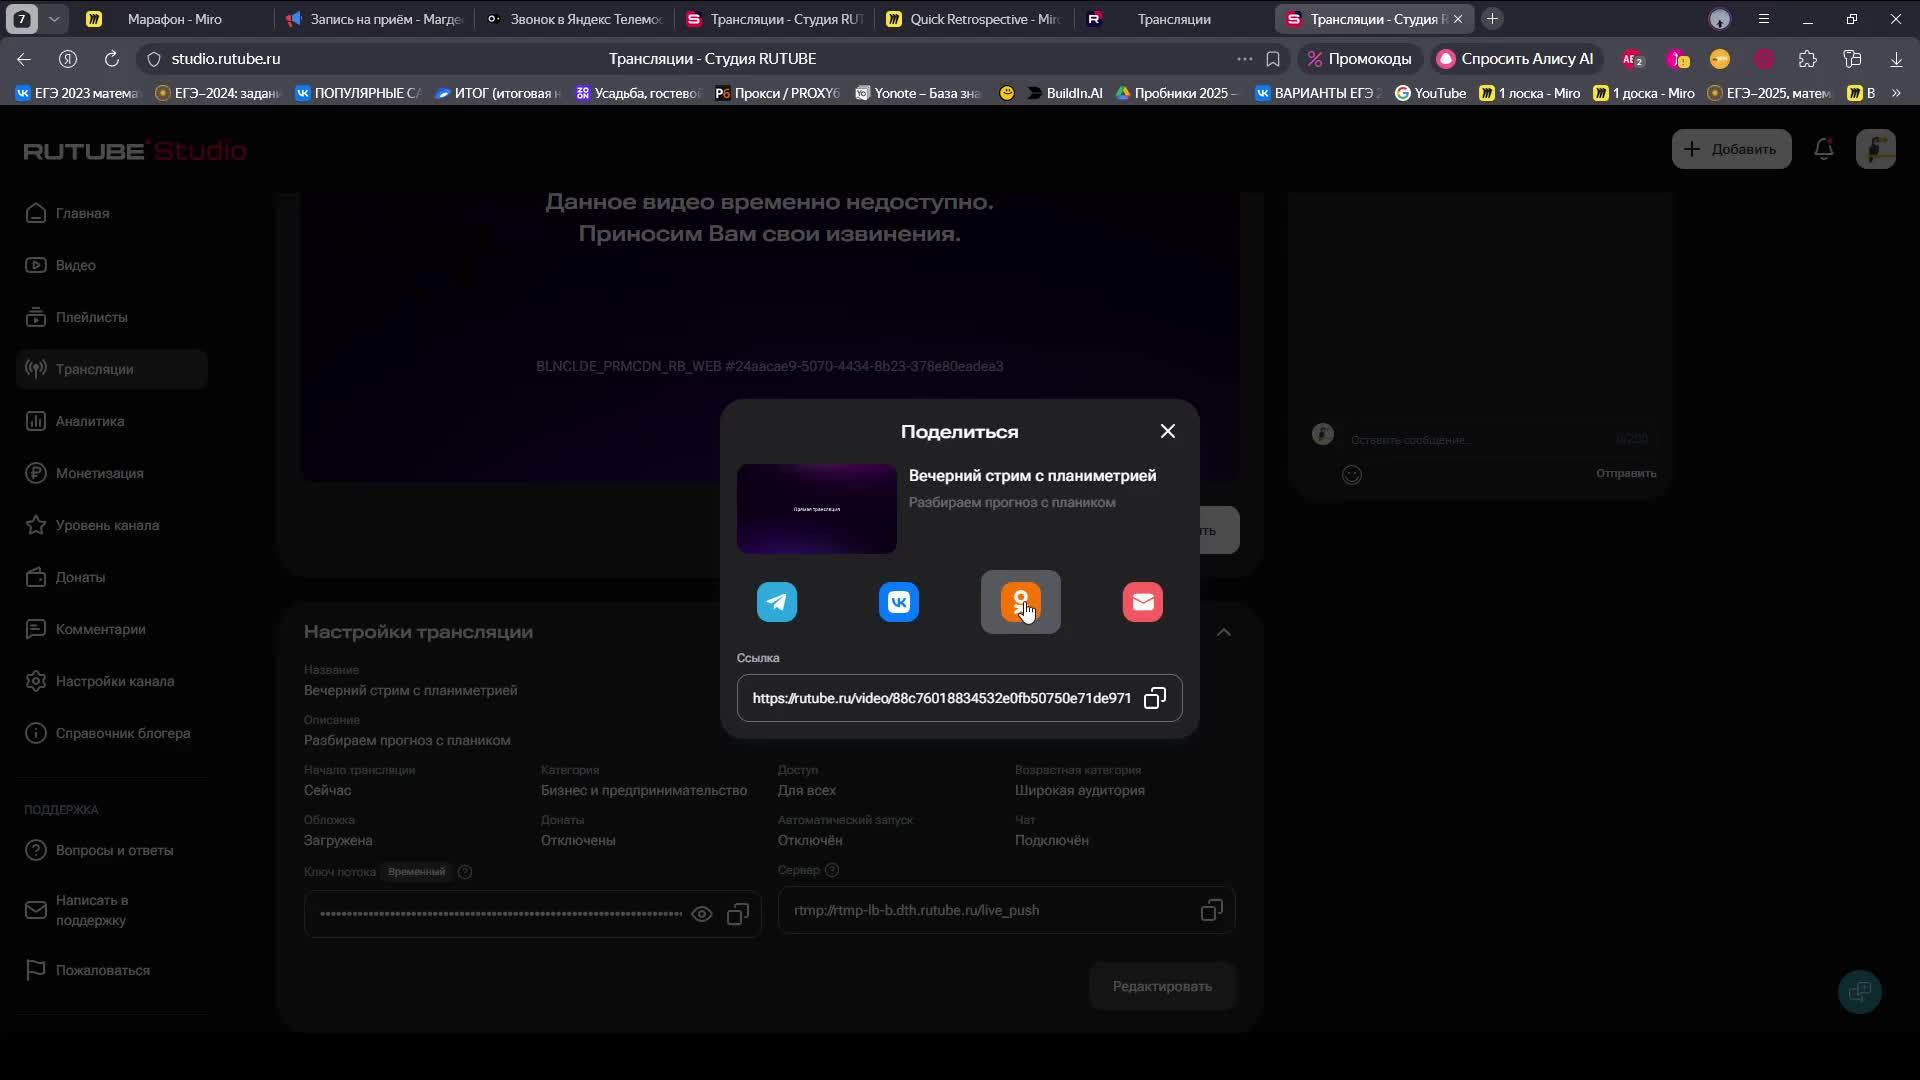Open the stream thumbnail in the share dialog
The width and height of the screenshot is (1920, 1080).
(x=817, y=509)
